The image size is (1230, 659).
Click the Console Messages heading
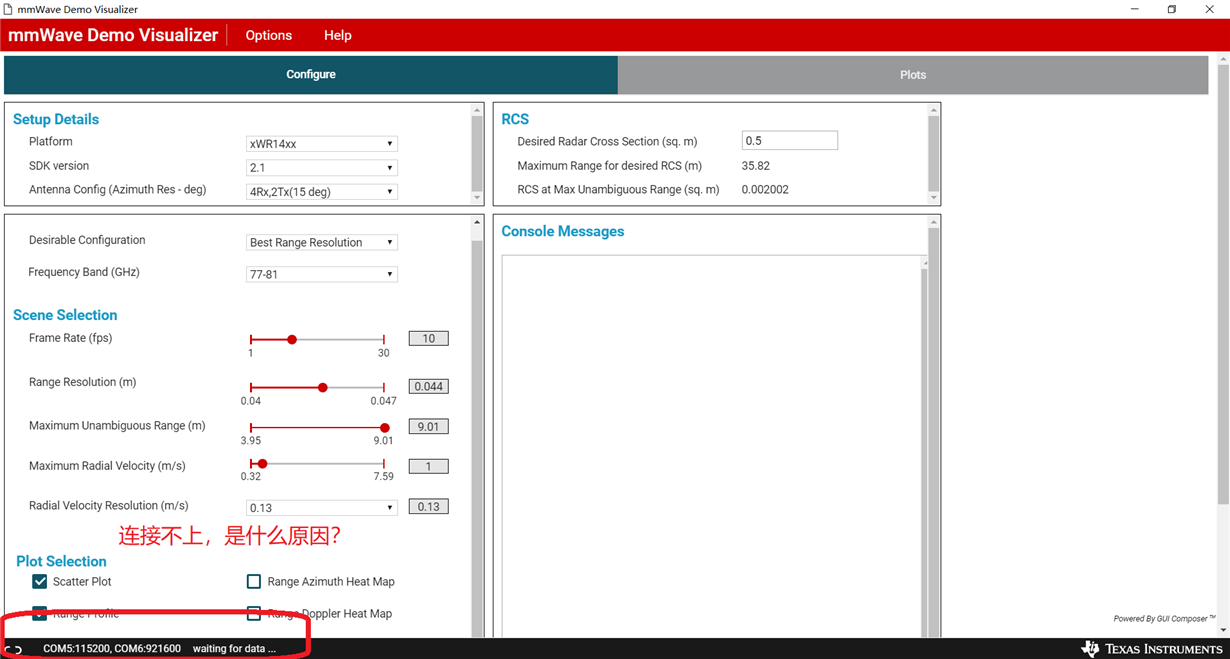point(563,231)
